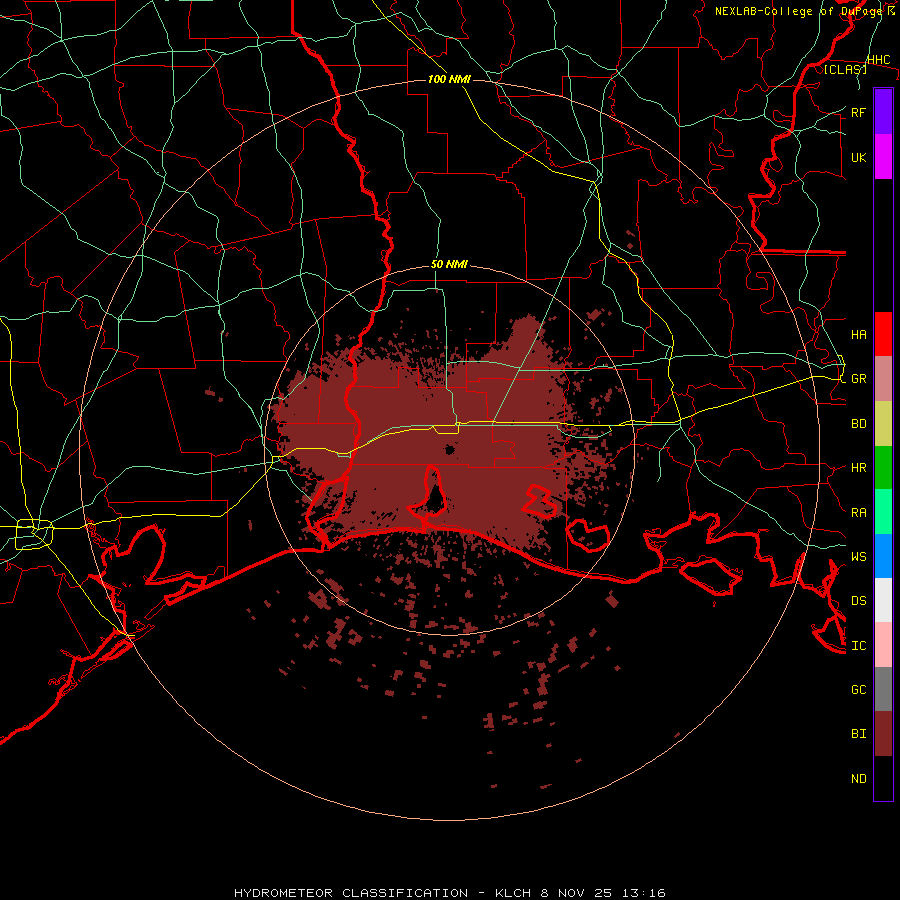900x900 pixels.
Task: Select the RA light green swatch
Action: pos(883,512)
